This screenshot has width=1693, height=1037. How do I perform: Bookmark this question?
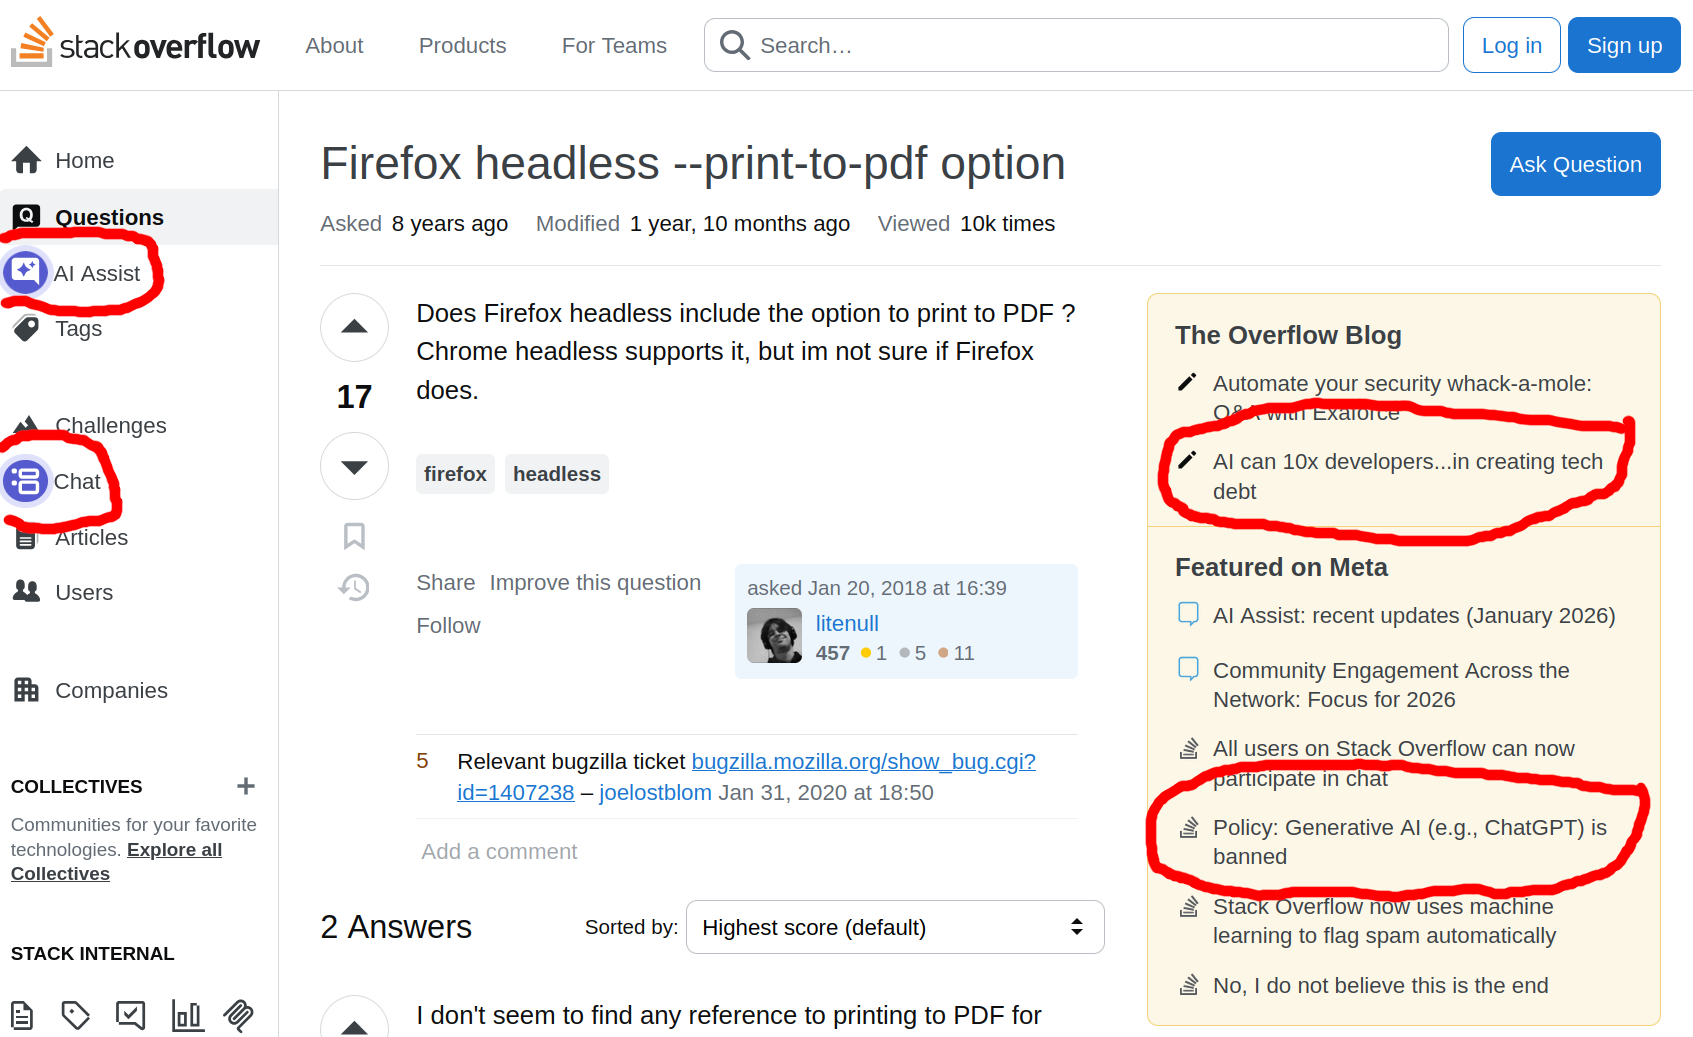(x=354, y=536)
